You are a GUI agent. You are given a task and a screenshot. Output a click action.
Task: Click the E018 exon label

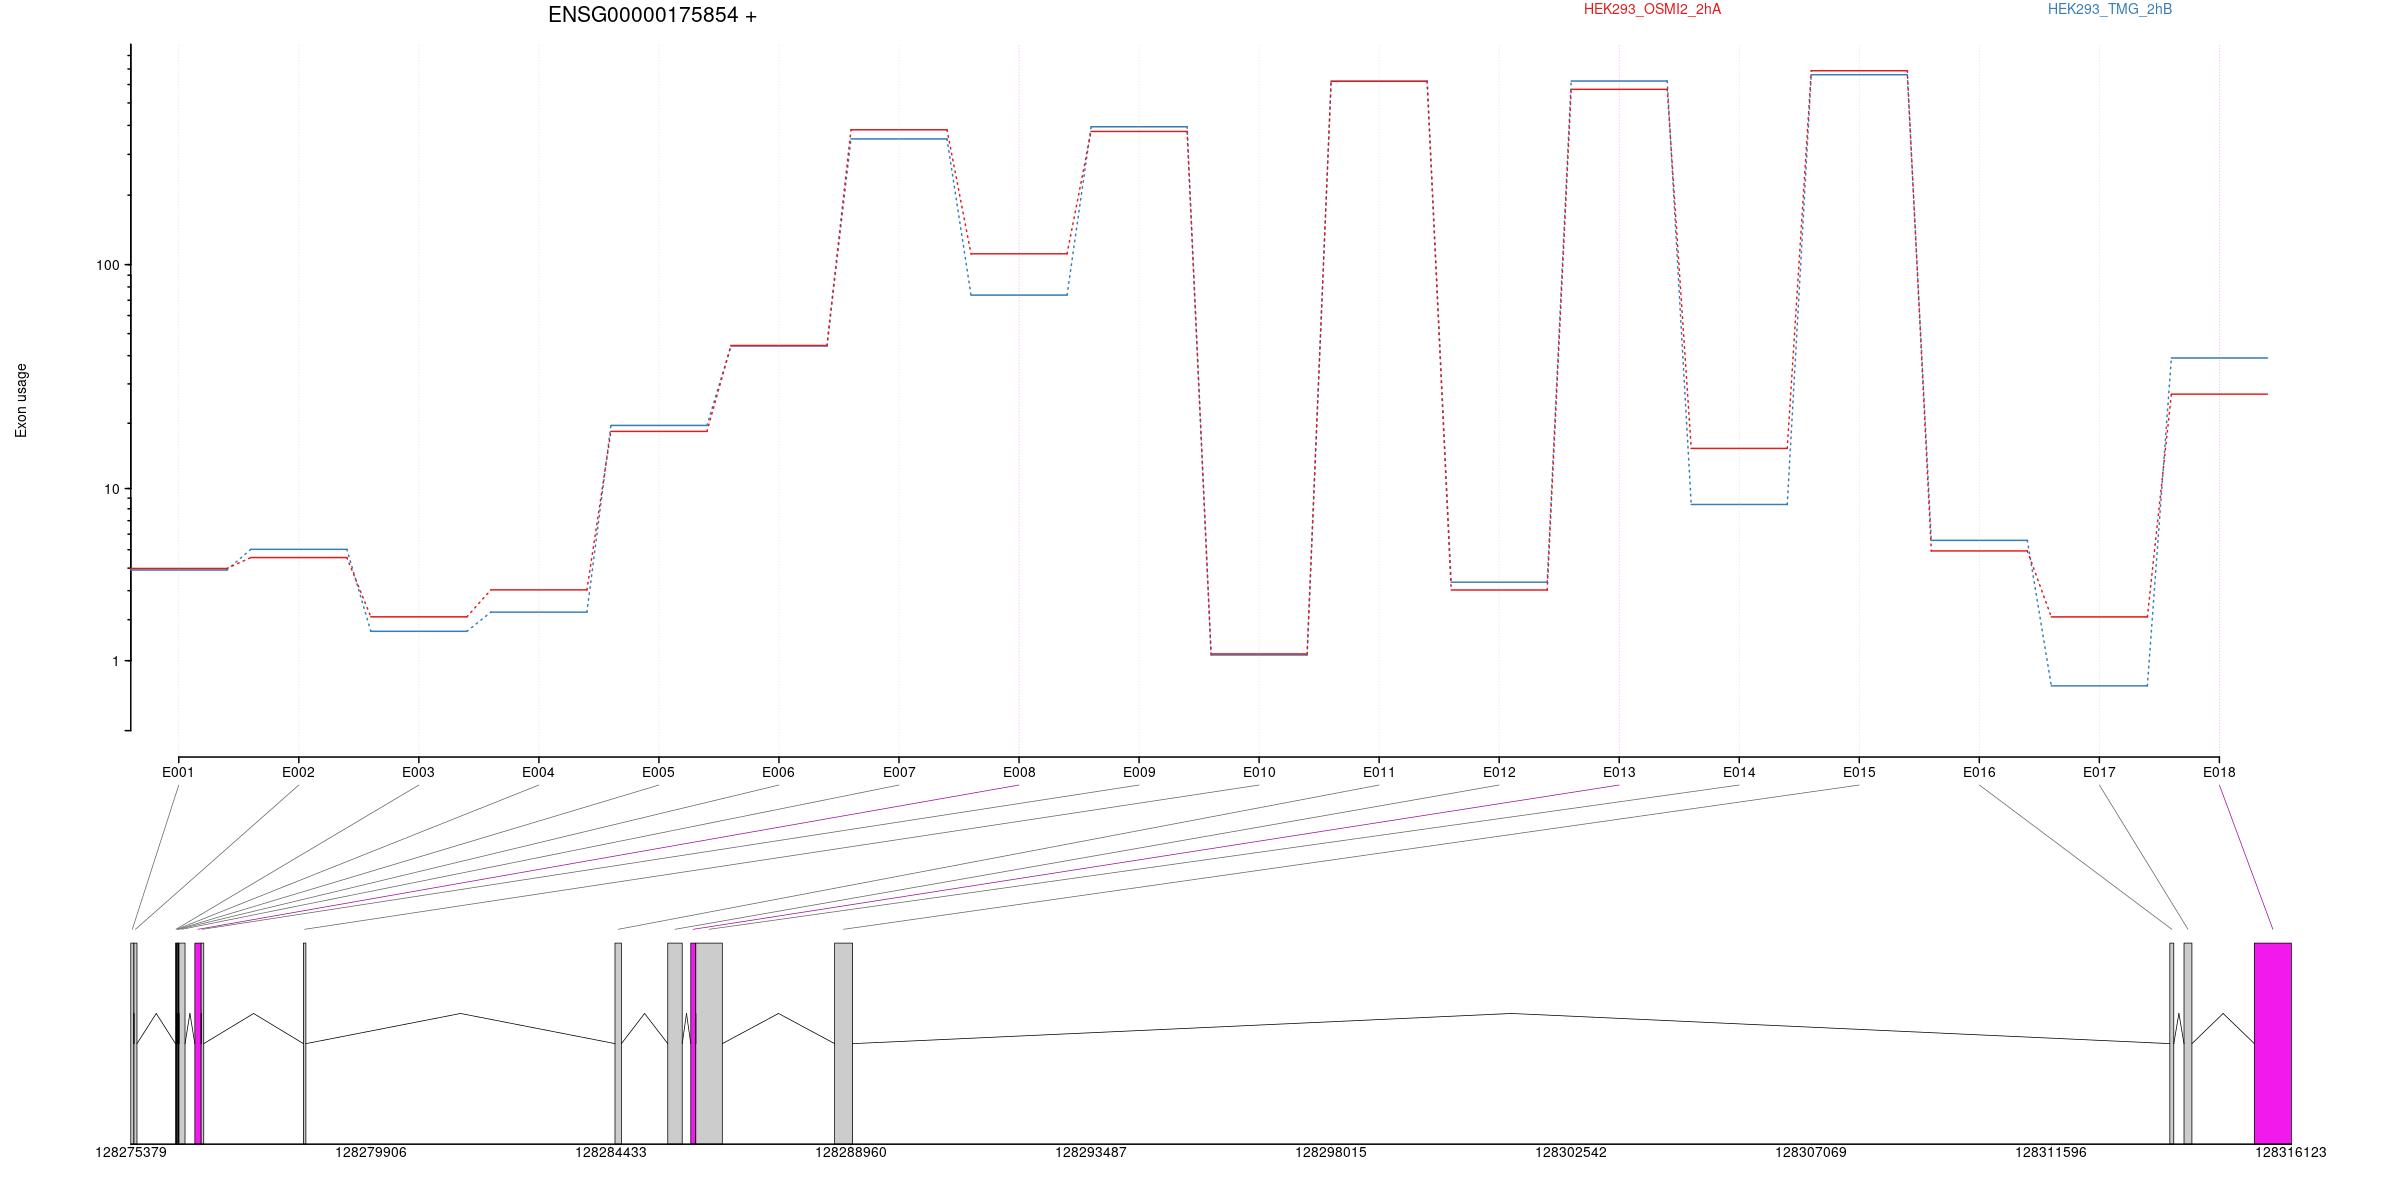pos(2219,772)
